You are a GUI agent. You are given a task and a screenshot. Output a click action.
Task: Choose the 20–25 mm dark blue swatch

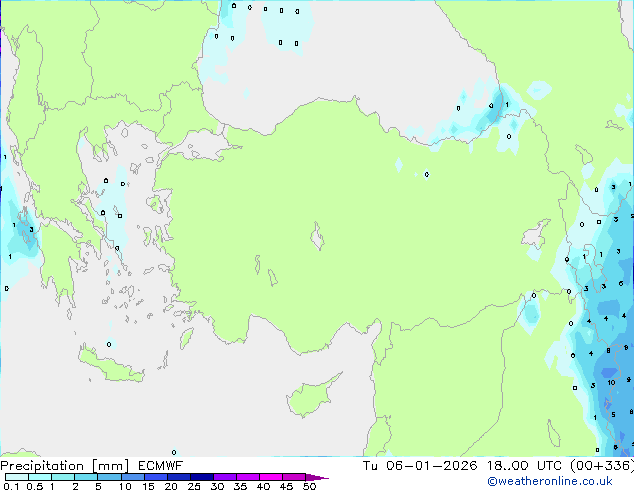pyautogui.click(x=179, y=477)
